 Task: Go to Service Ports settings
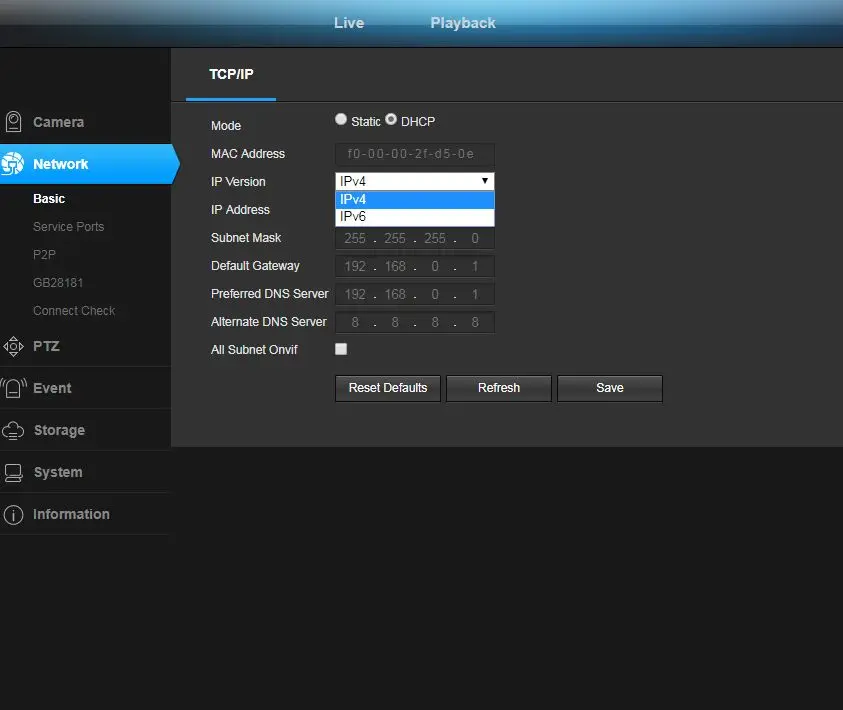(x=69, y=227)
